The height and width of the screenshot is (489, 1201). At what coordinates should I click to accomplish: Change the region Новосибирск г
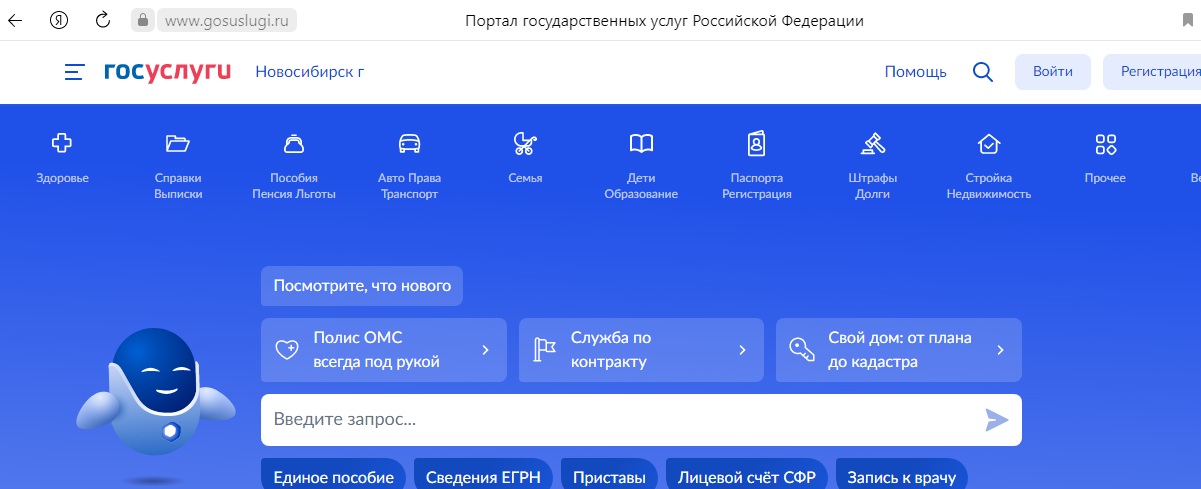tap(310, 72)
